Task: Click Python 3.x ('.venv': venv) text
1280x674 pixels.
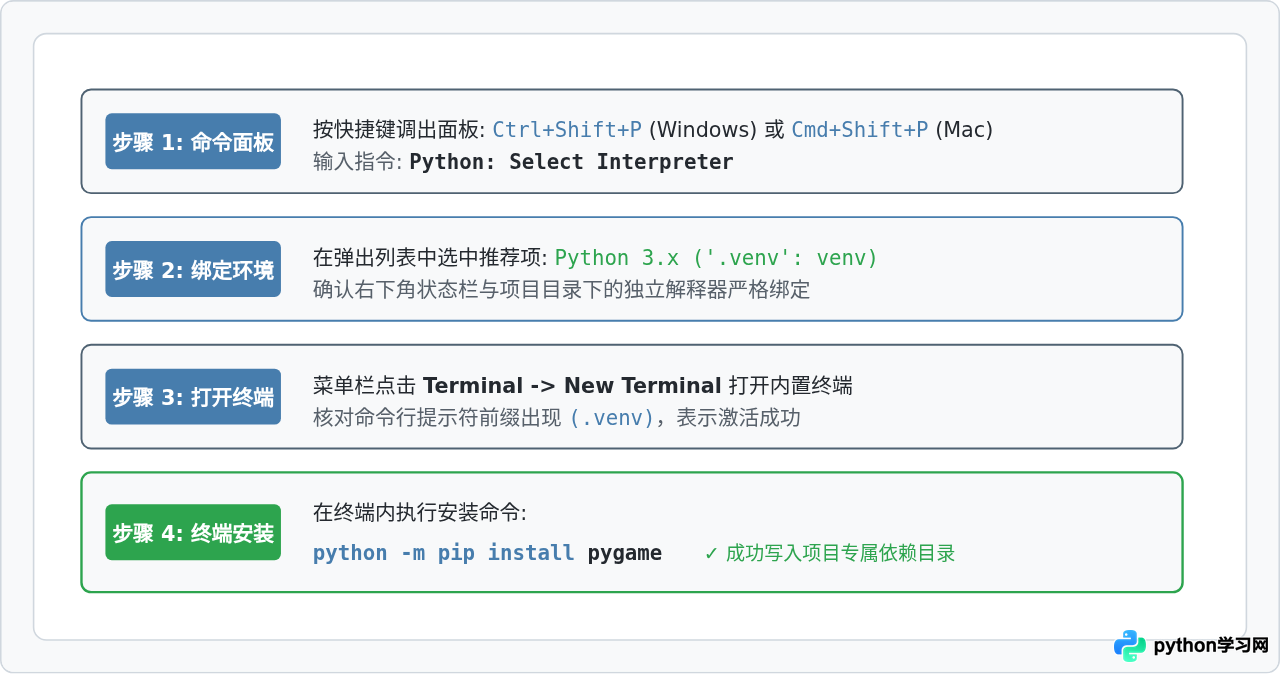Action: tap(716, 258)
